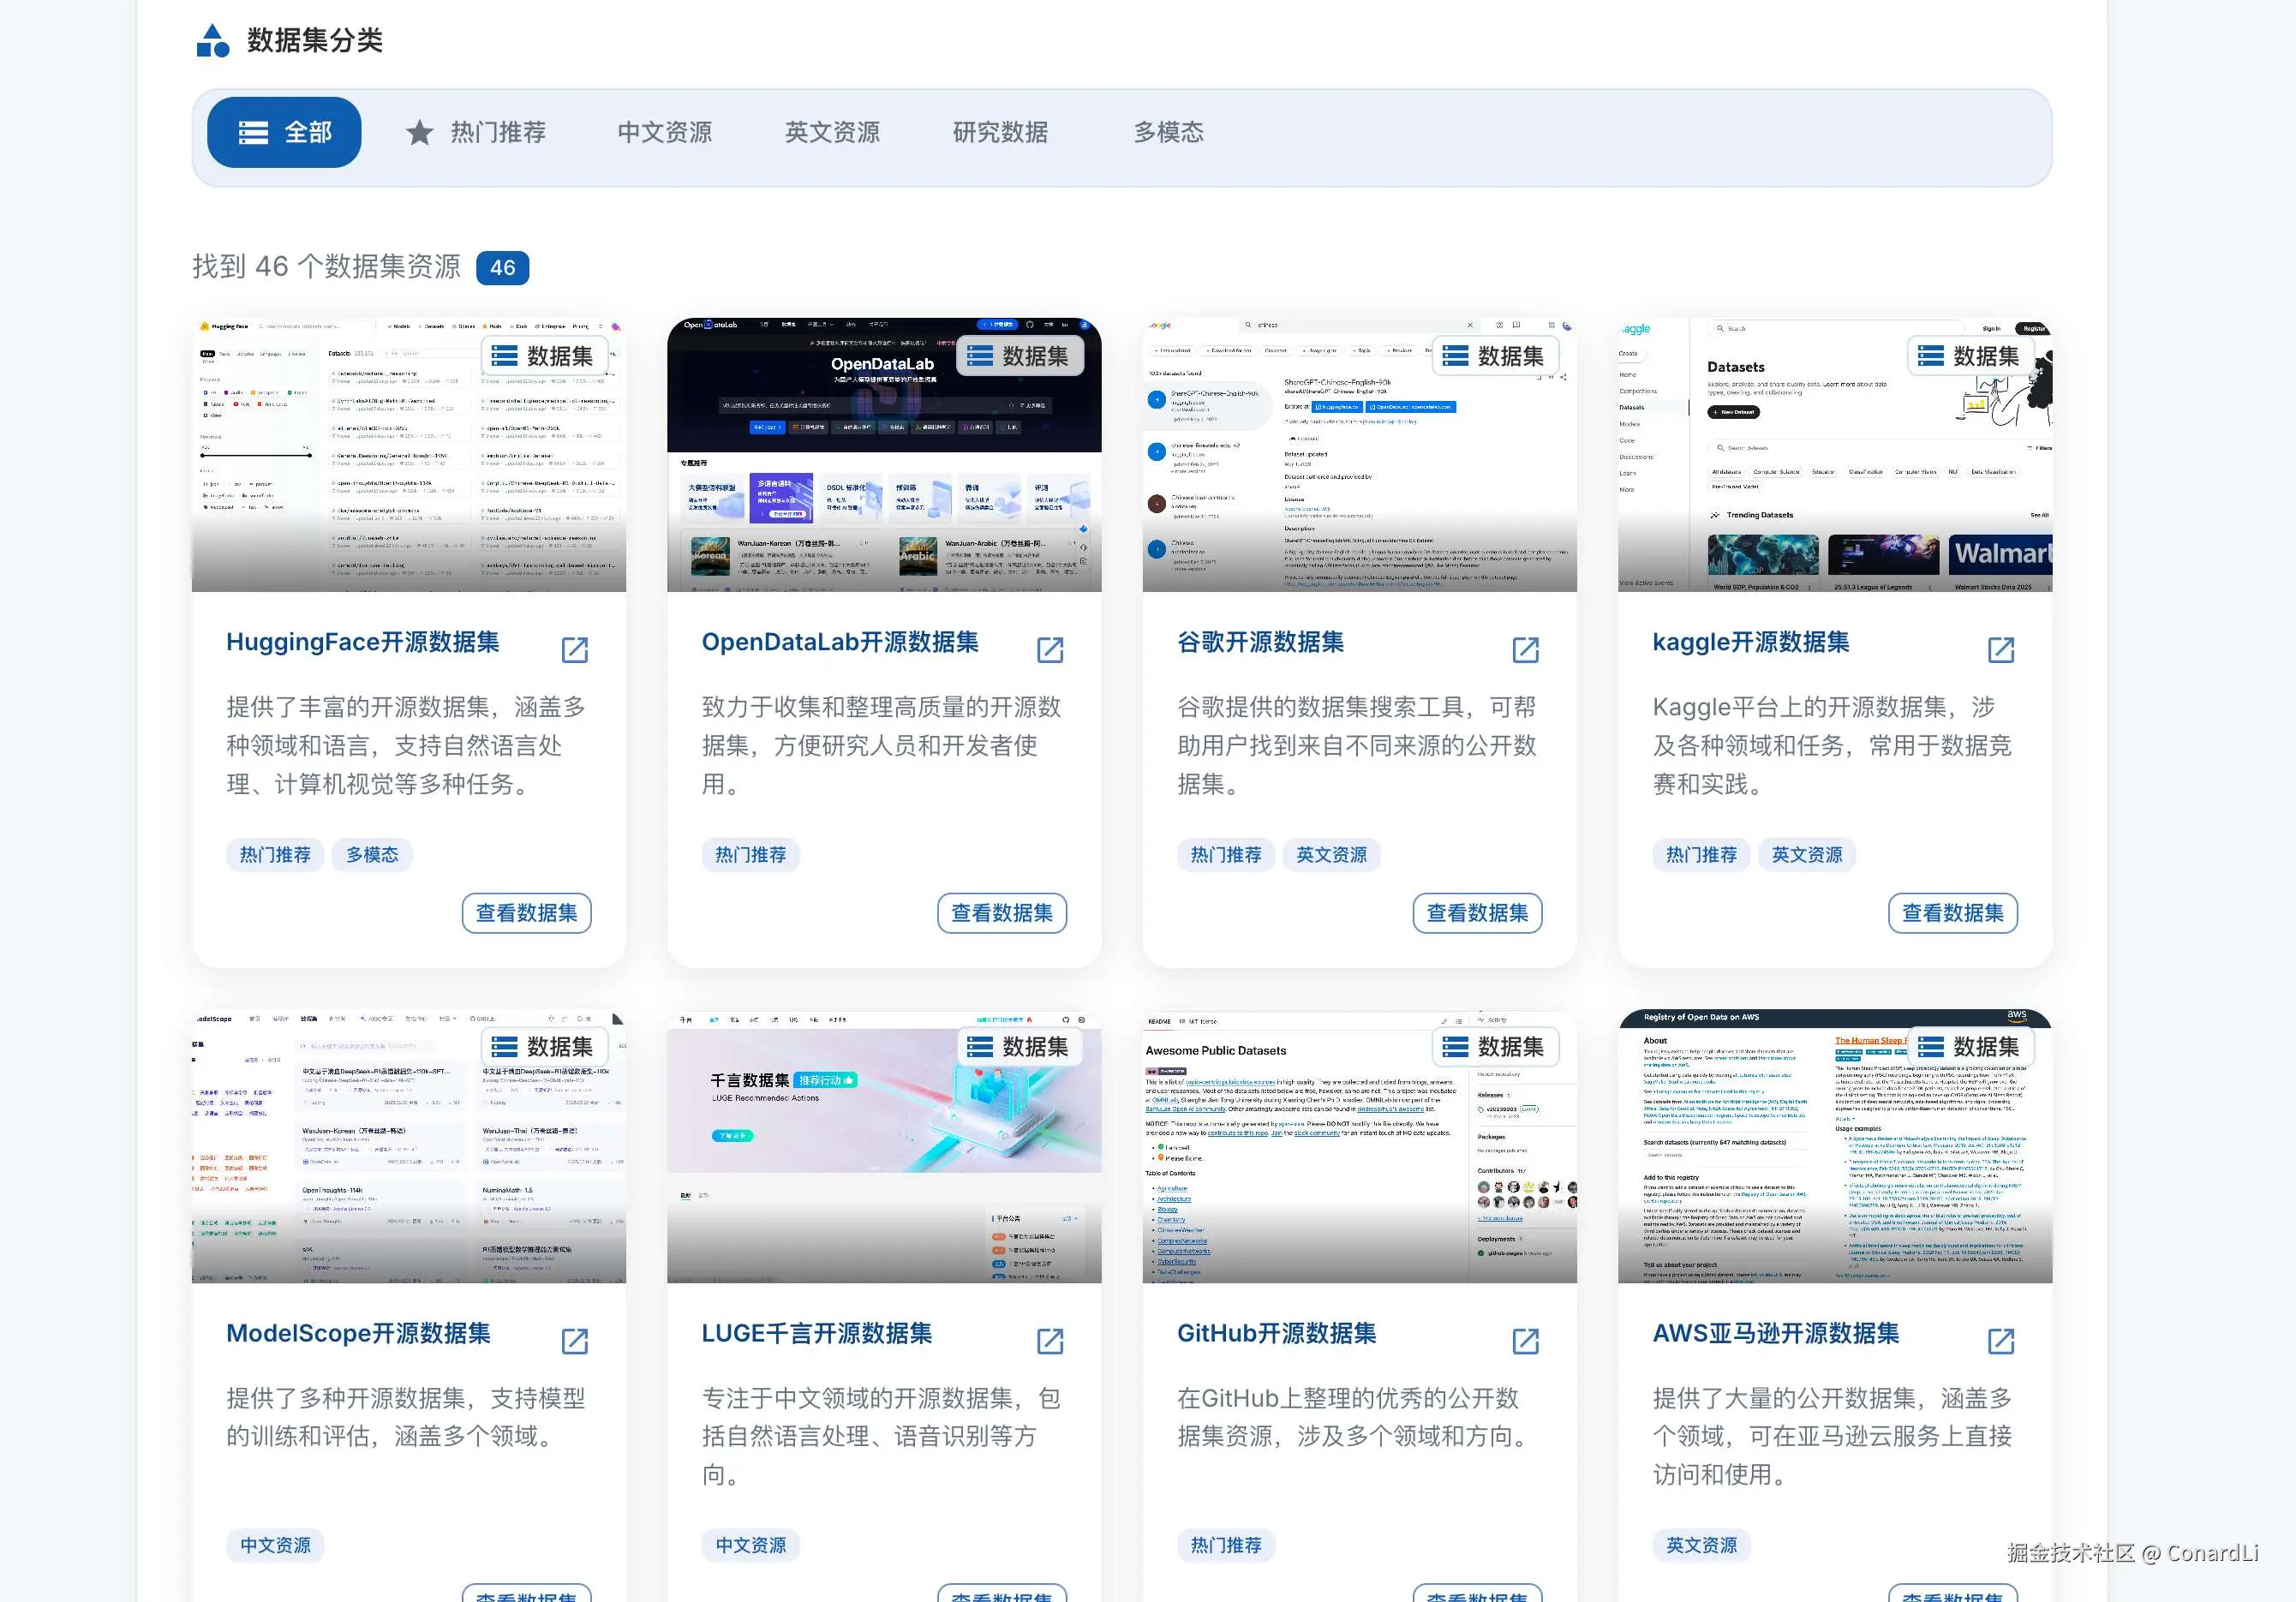Switch to 多模态 category tab
The image size is (2296, 1602).
coord(1168,132)
